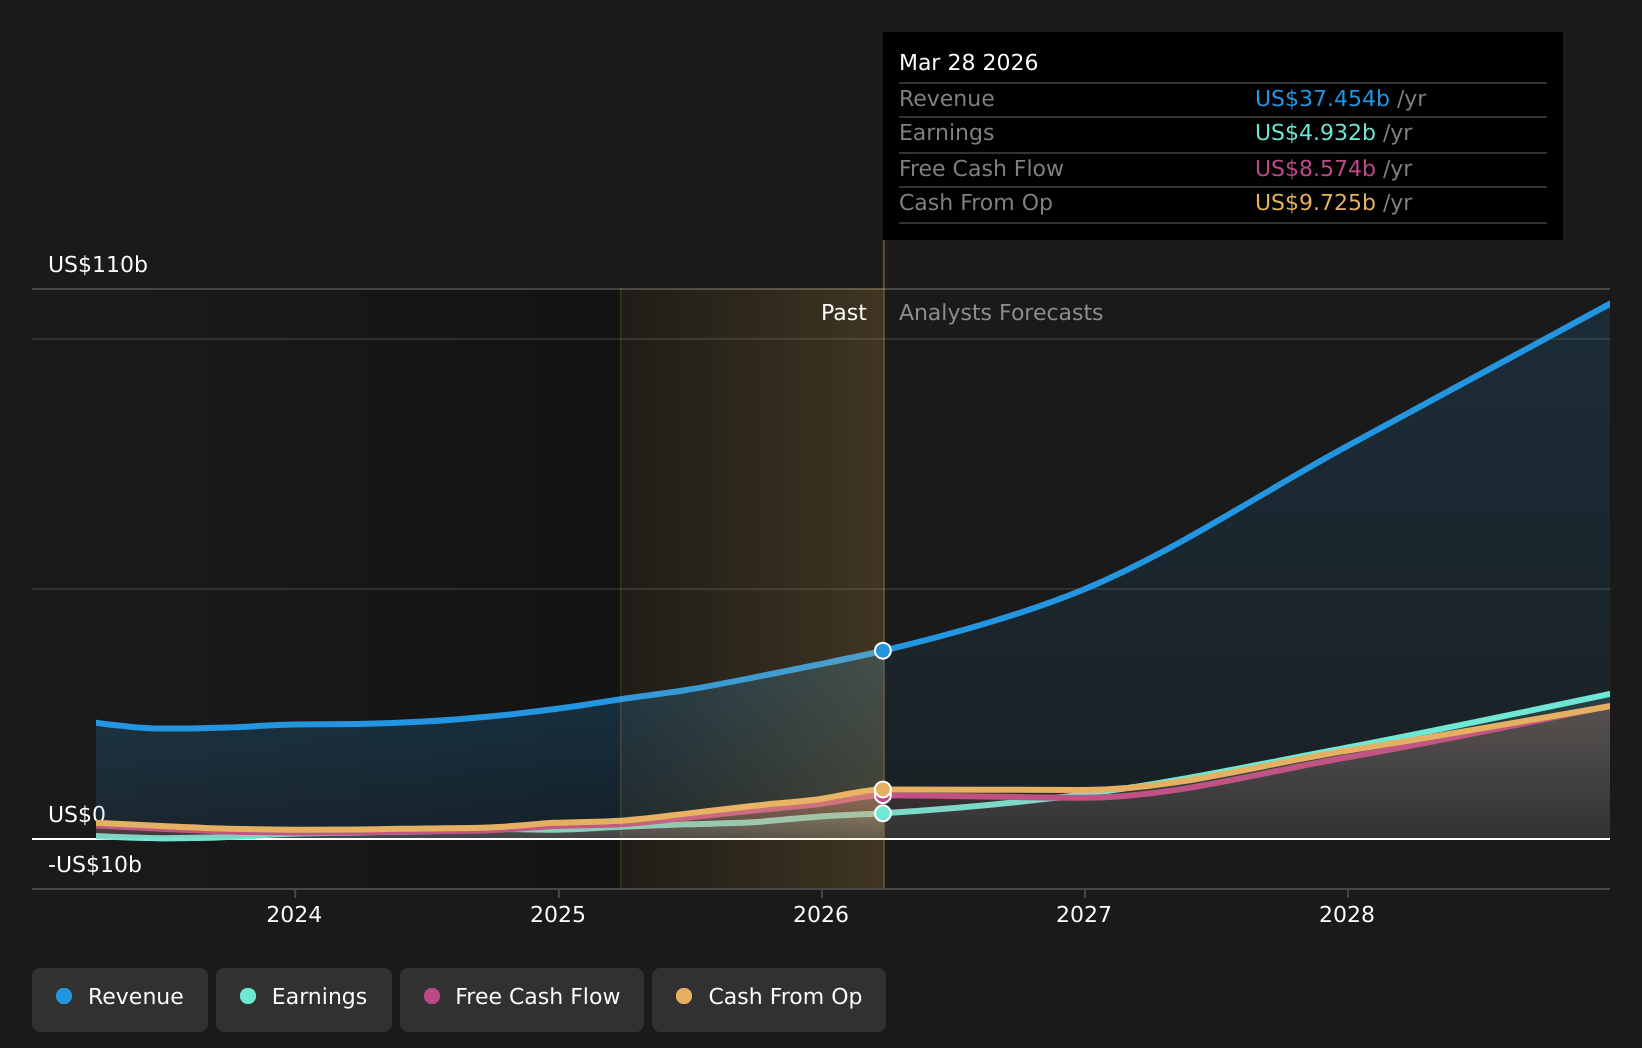1642x1048 pixels.
Task: Toggle the Earnings series legend button
Action: coord(304,999)
